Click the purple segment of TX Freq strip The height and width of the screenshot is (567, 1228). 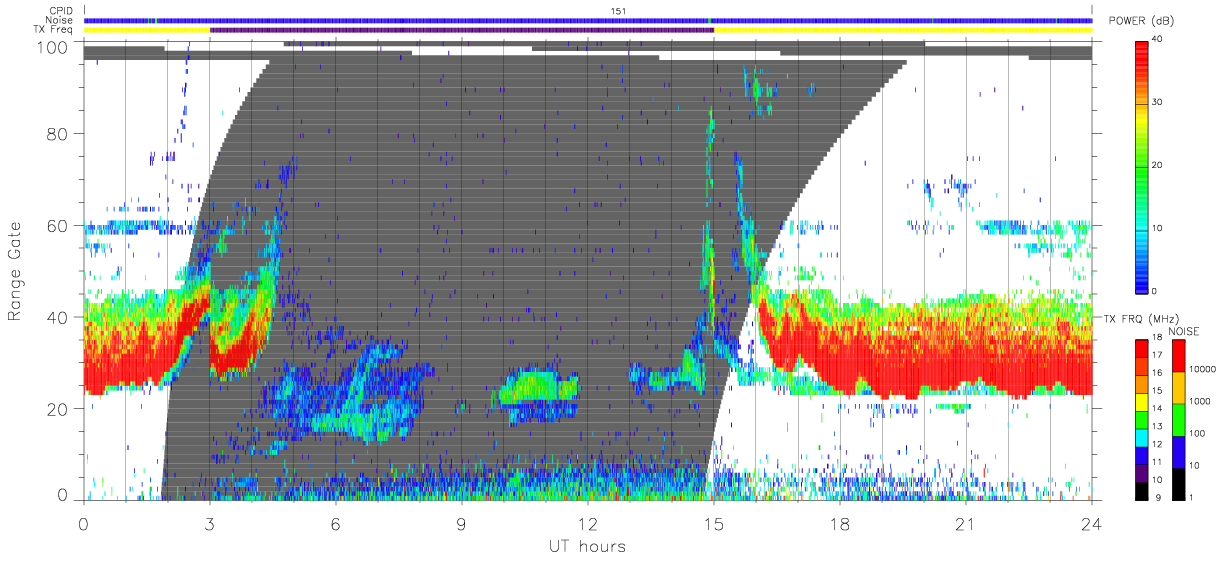(462, 30)
